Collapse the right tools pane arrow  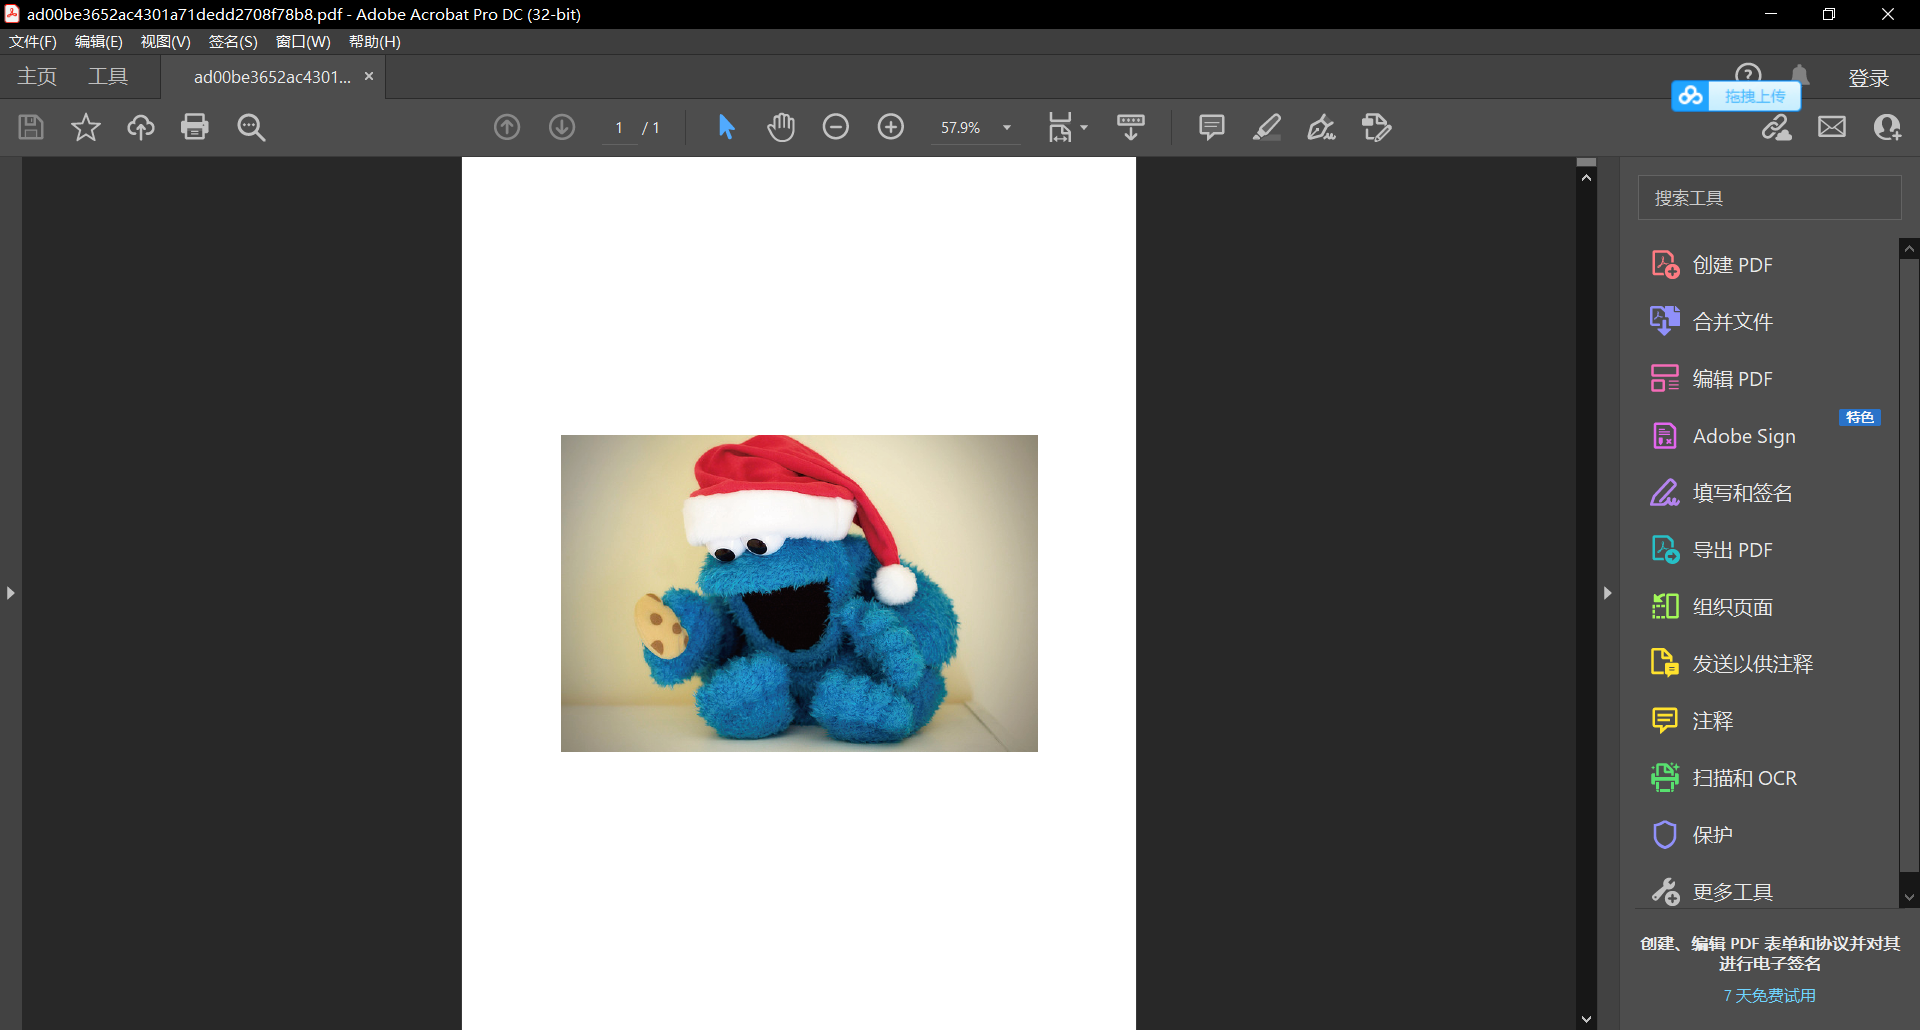(1607, 593)
